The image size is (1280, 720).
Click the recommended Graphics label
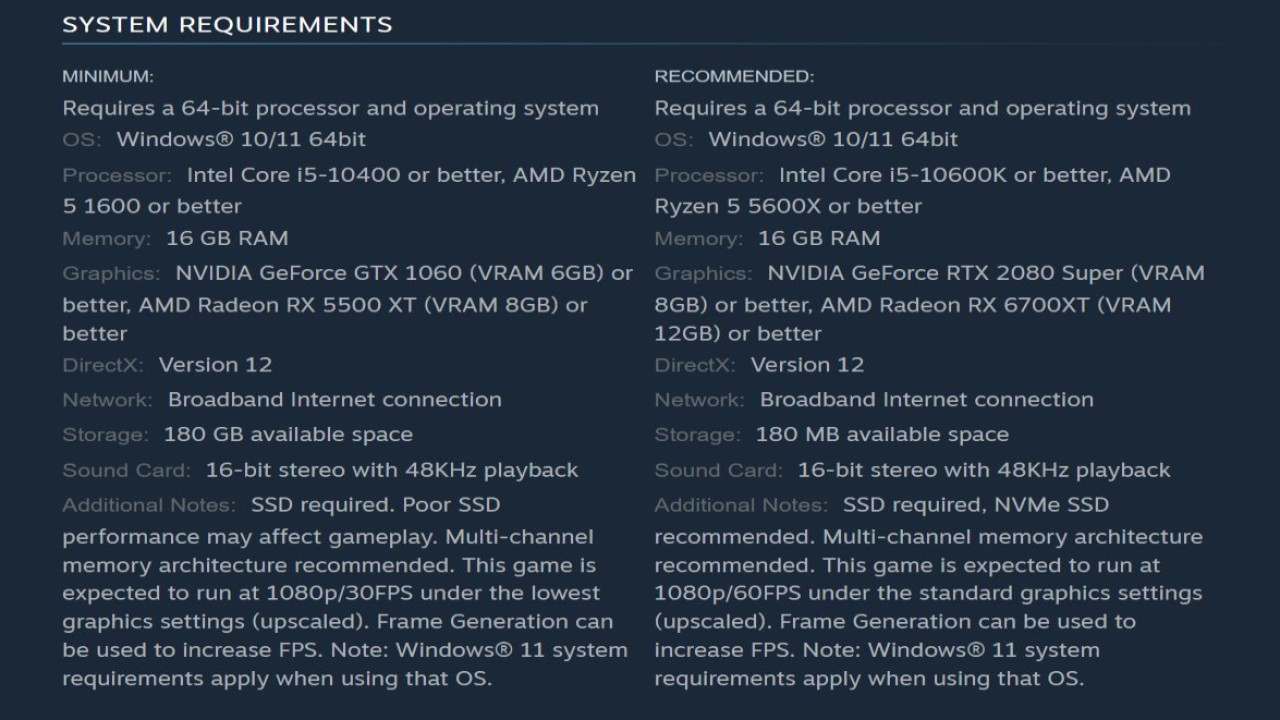[703, 274]
